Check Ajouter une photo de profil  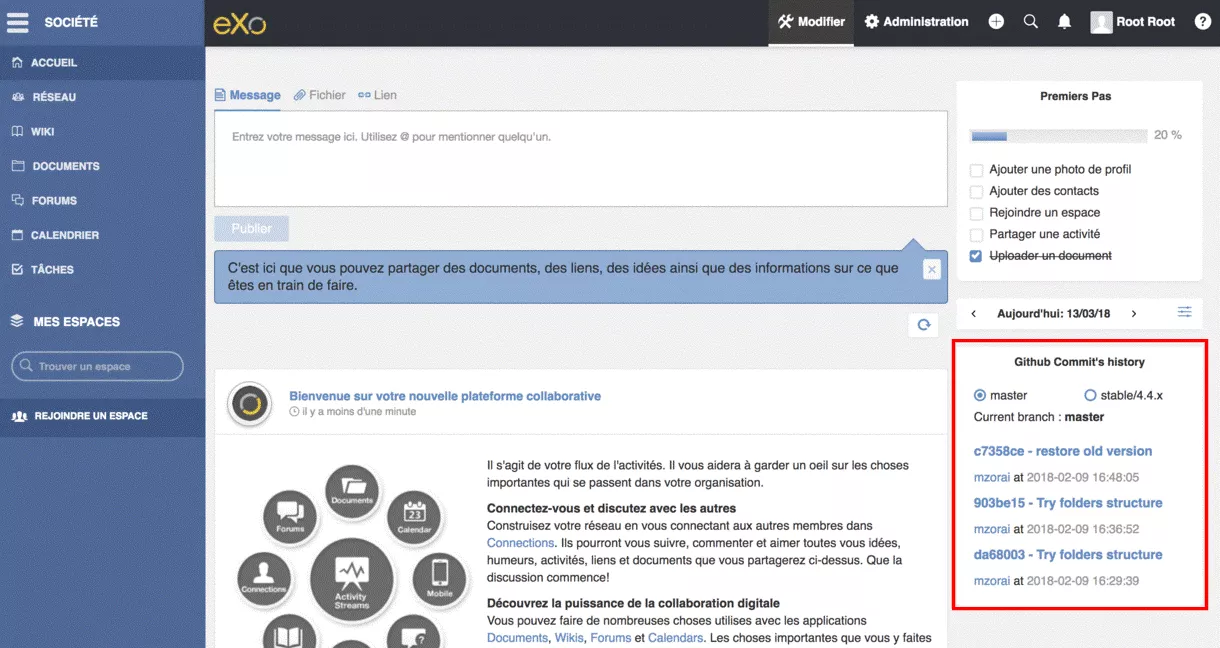pyautogui.click(x=977, y=170)
